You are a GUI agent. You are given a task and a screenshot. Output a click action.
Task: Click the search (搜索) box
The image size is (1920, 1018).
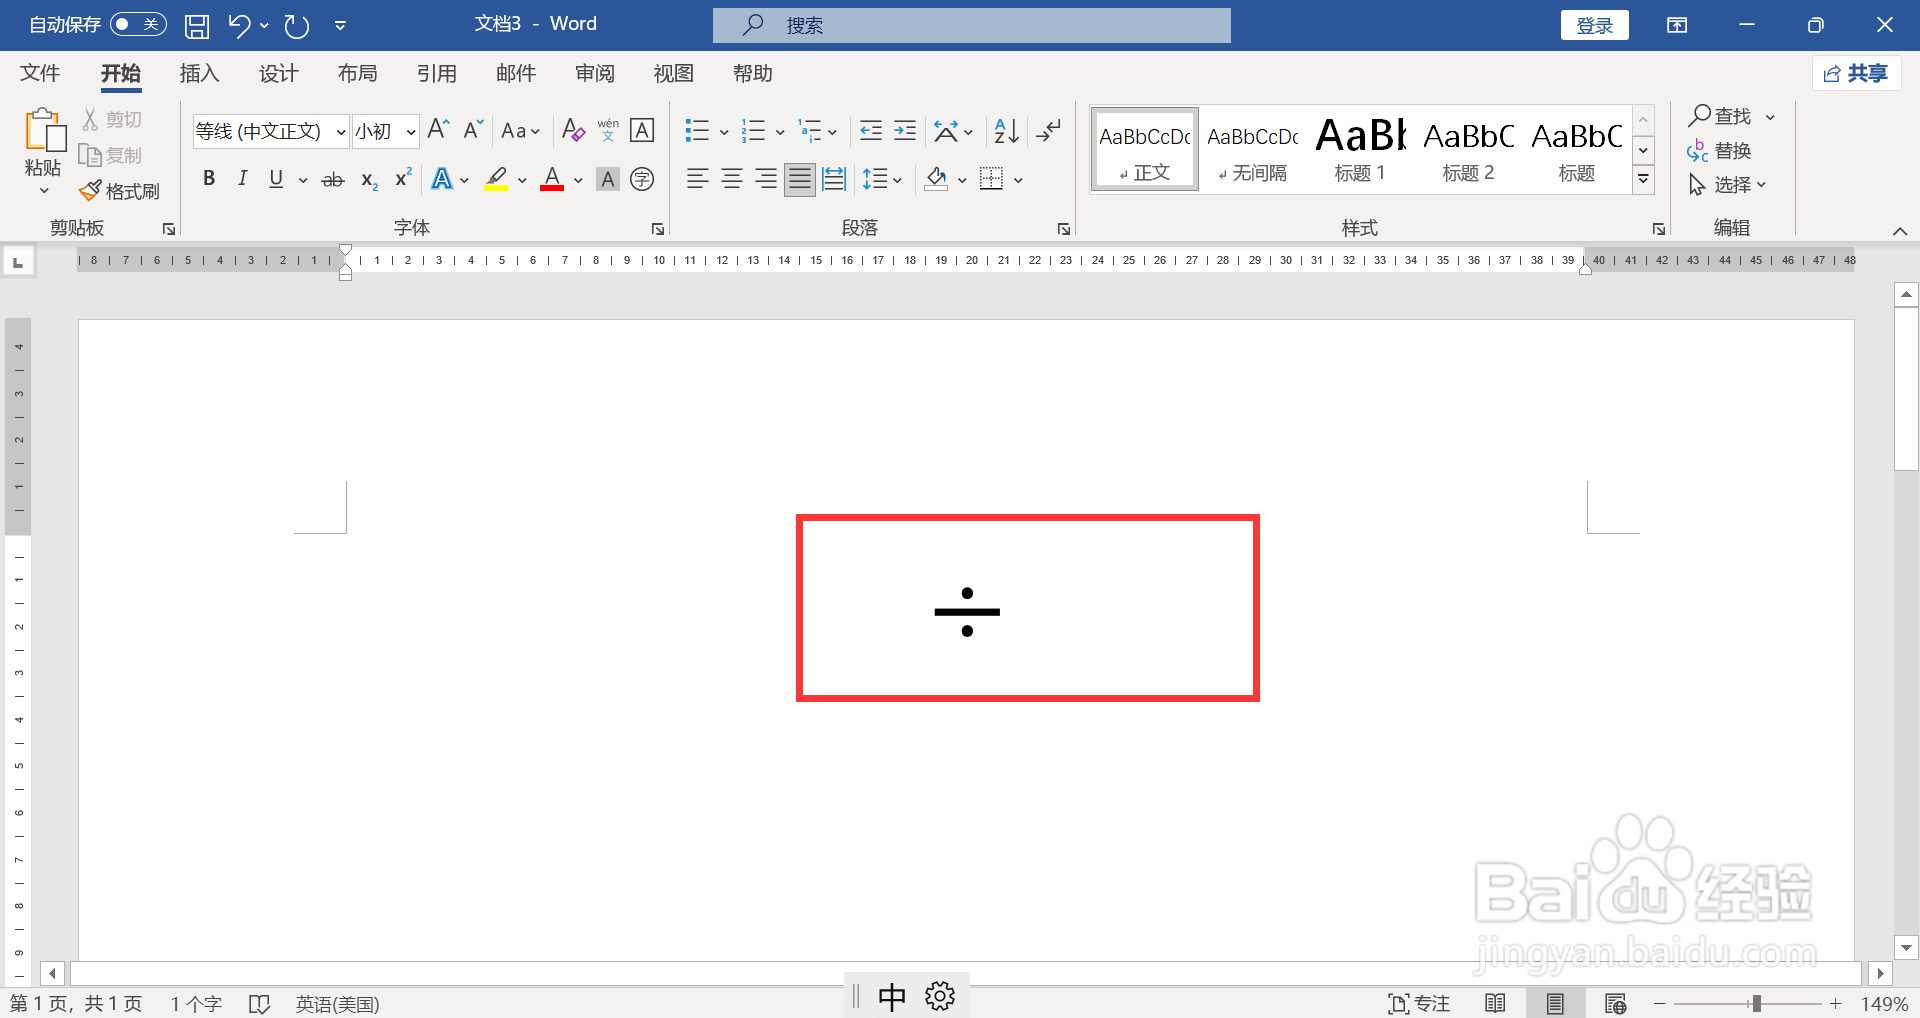[971, 25]
